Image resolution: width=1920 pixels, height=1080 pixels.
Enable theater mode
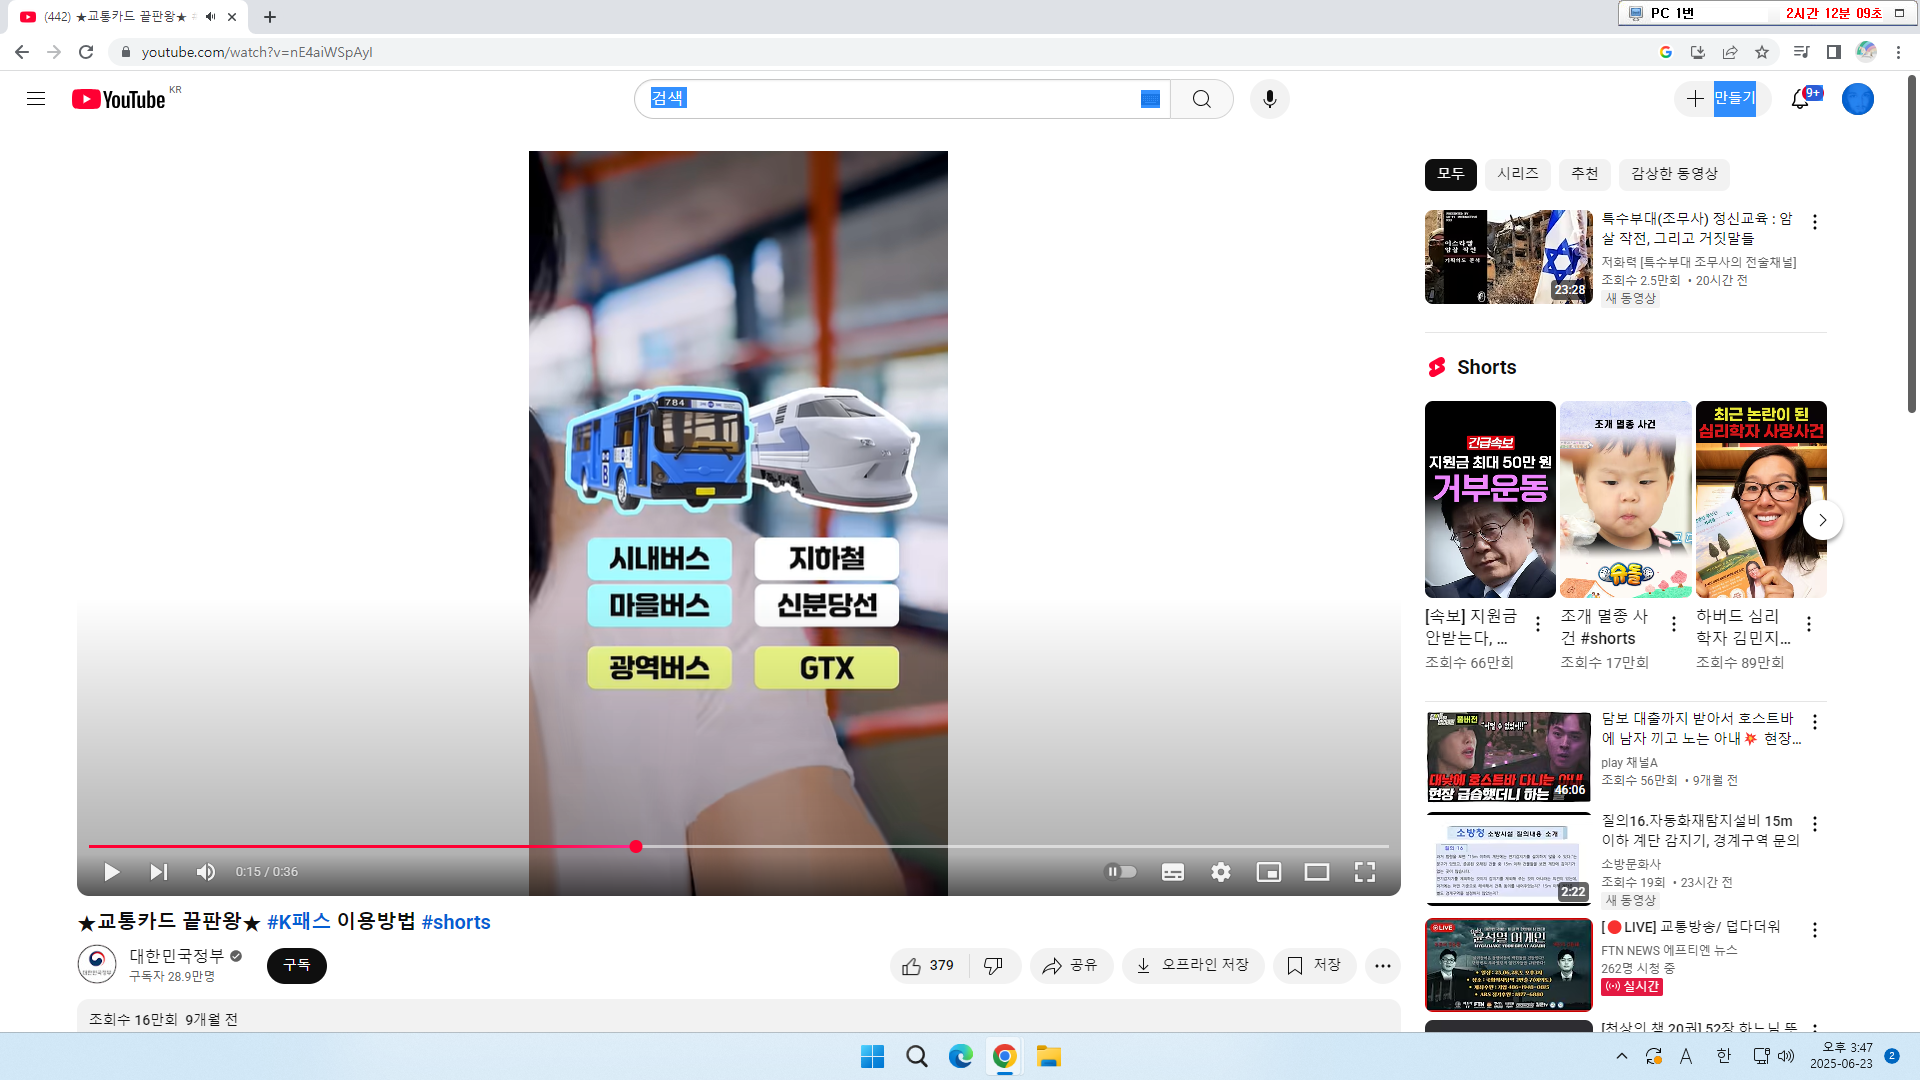[1317, 872]
